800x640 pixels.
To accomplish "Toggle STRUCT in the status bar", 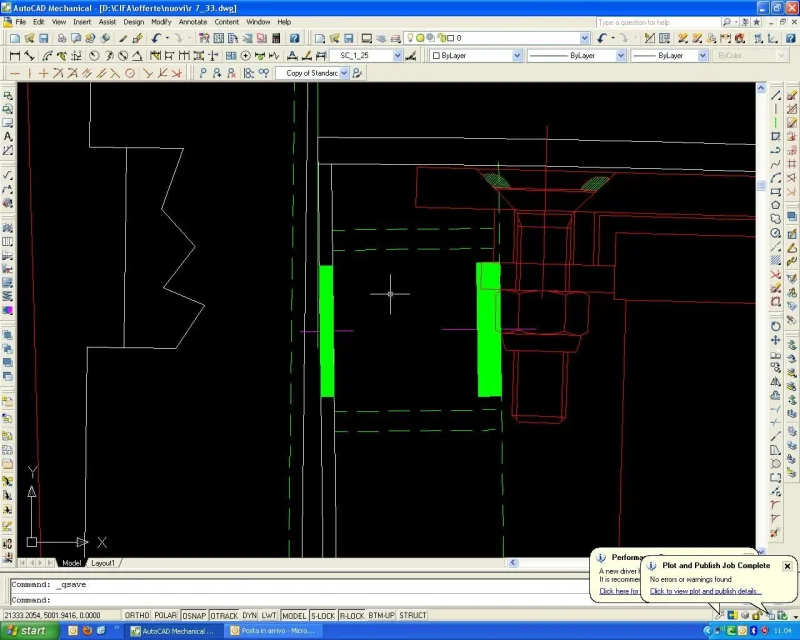I will pos(413,616).
